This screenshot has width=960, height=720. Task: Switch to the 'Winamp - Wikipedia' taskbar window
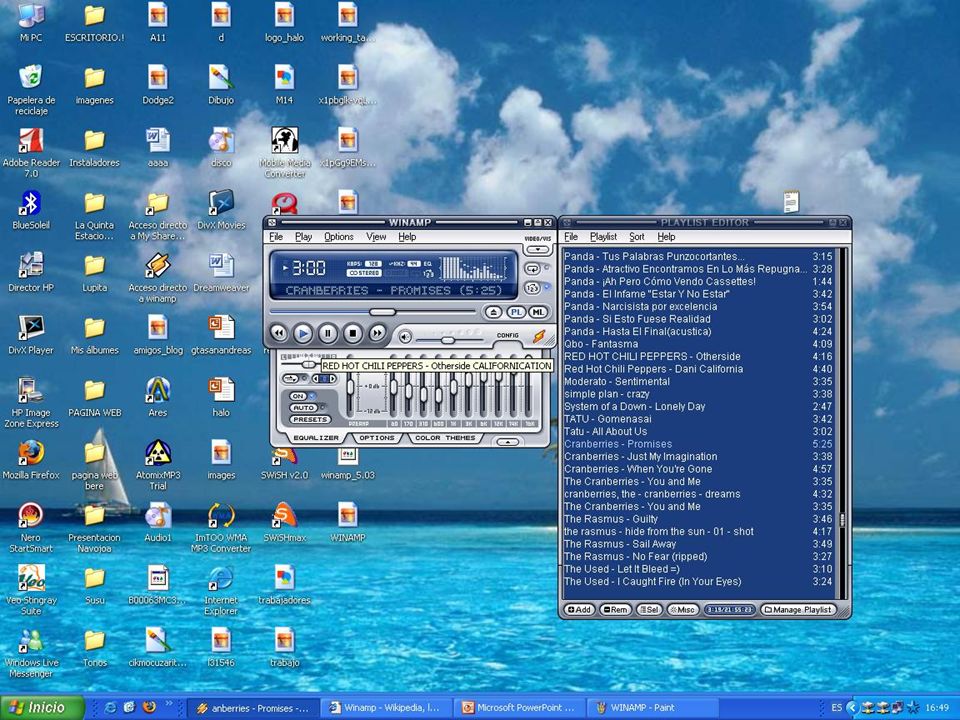(x=386, y=708)
